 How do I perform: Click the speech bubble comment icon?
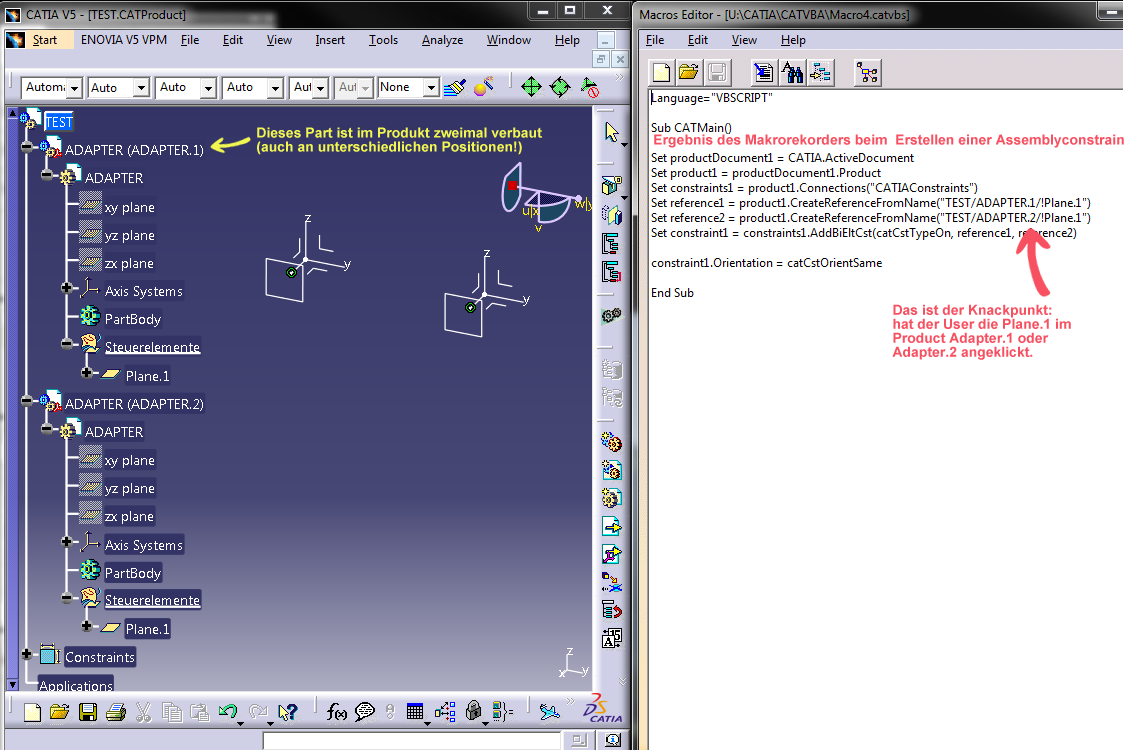(365, 712)
